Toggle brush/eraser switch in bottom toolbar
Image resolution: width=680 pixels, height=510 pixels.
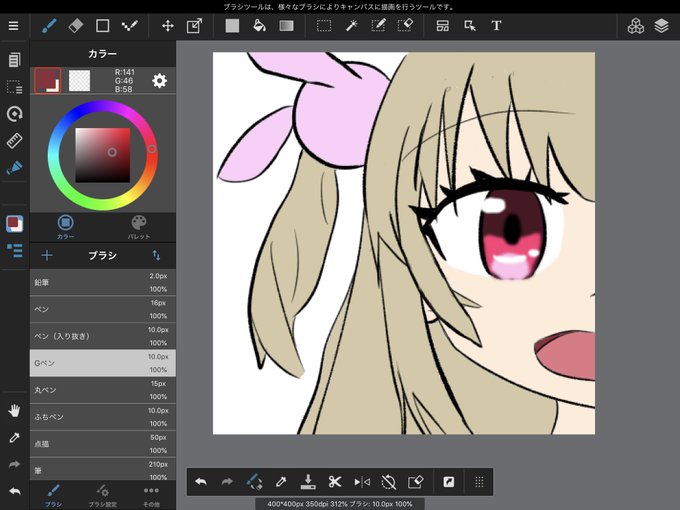254,482
